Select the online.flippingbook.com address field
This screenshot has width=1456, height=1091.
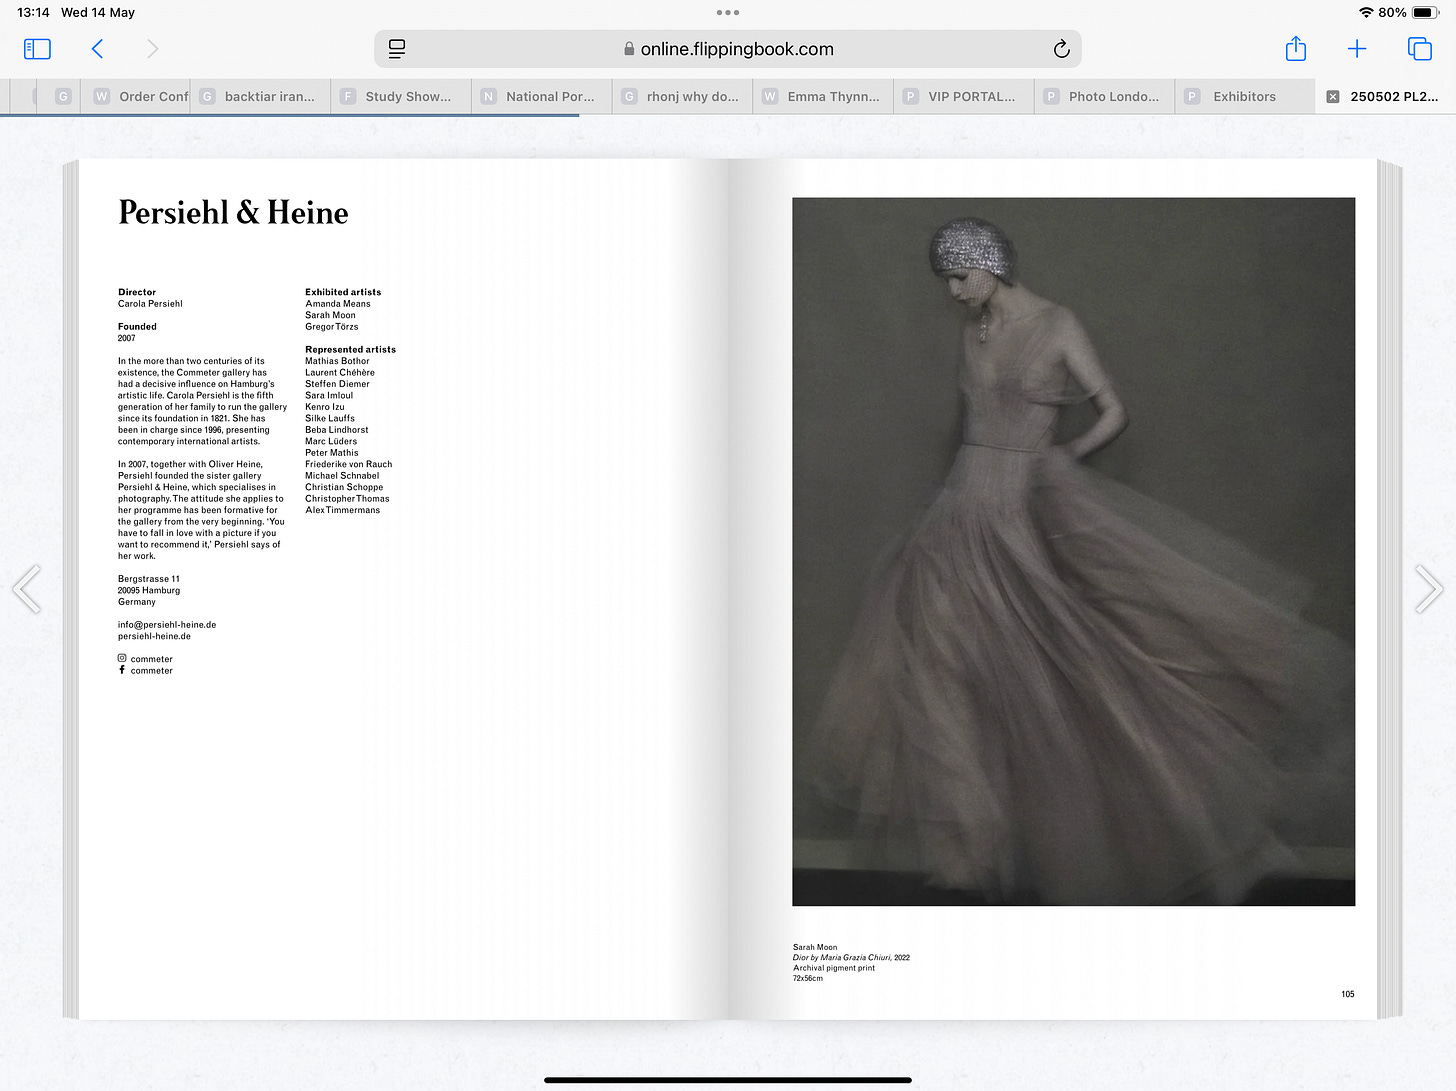pos(727,49)
